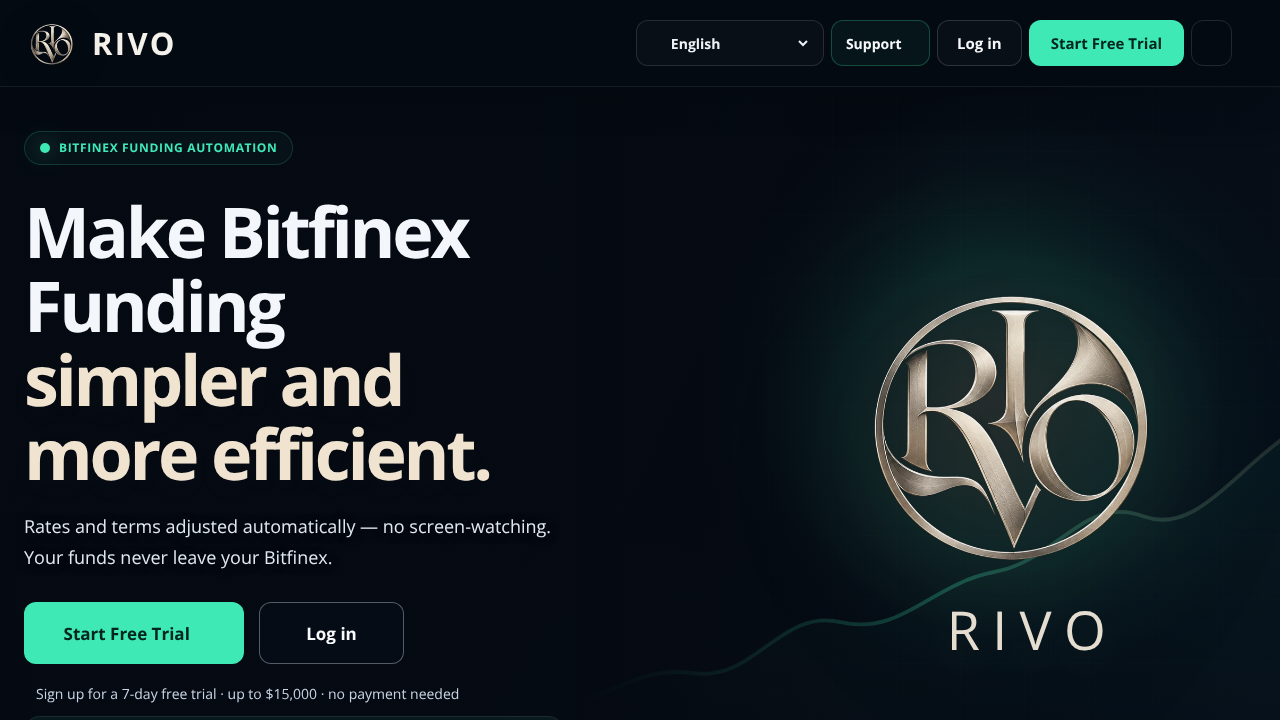Click the large green Start Free Trial hero button
Image resolution: width=1280 pixels, height=720 pixels.
(134, 633)
